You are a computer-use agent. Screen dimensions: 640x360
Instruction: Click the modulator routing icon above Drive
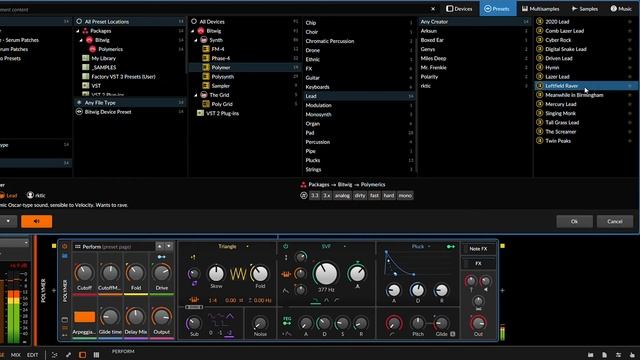161,257
